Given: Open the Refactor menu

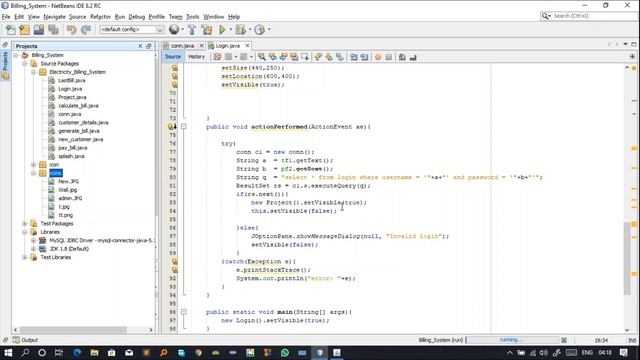Looking at the screenshot, I should [100, 17].
